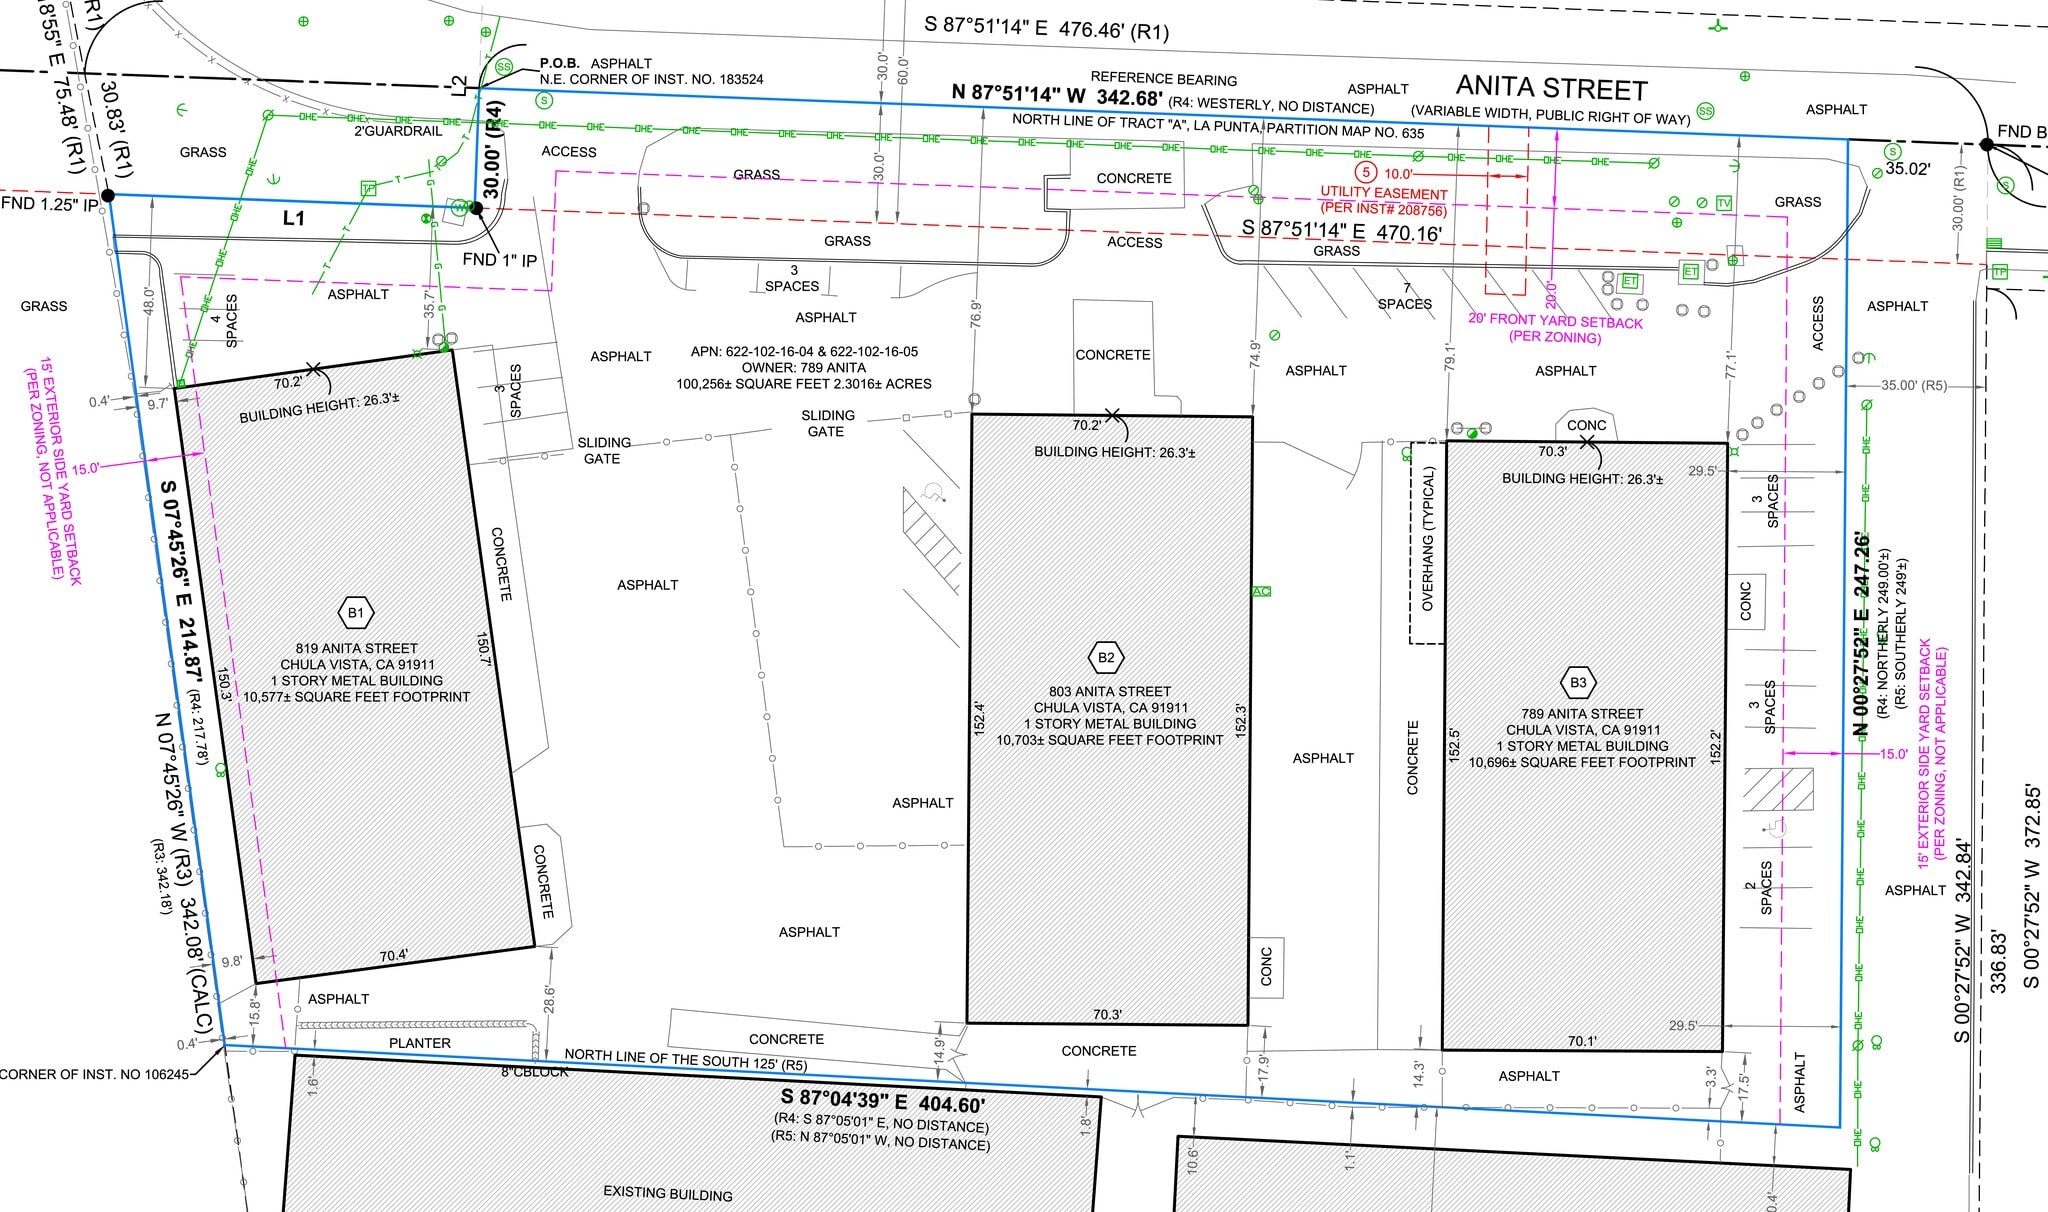
Task: Click the PLANTER label
Action: (x=419, y=1043)
